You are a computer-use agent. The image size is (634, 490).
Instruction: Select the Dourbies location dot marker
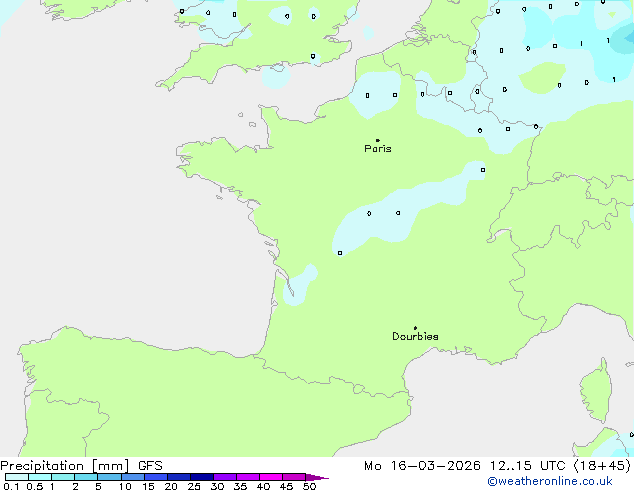(x=415, y=328)
